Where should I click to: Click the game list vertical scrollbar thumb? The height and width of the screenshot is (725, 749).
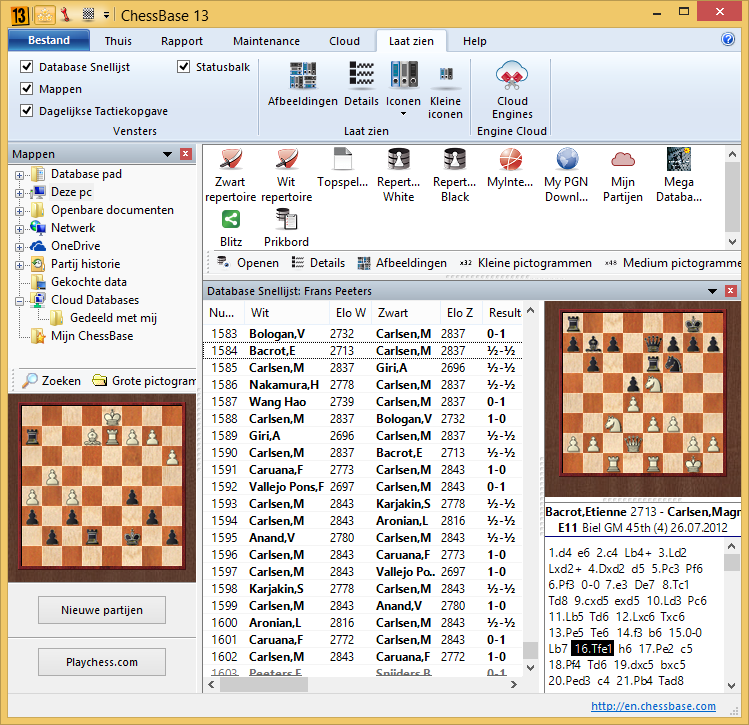click(x=530, y=650)
